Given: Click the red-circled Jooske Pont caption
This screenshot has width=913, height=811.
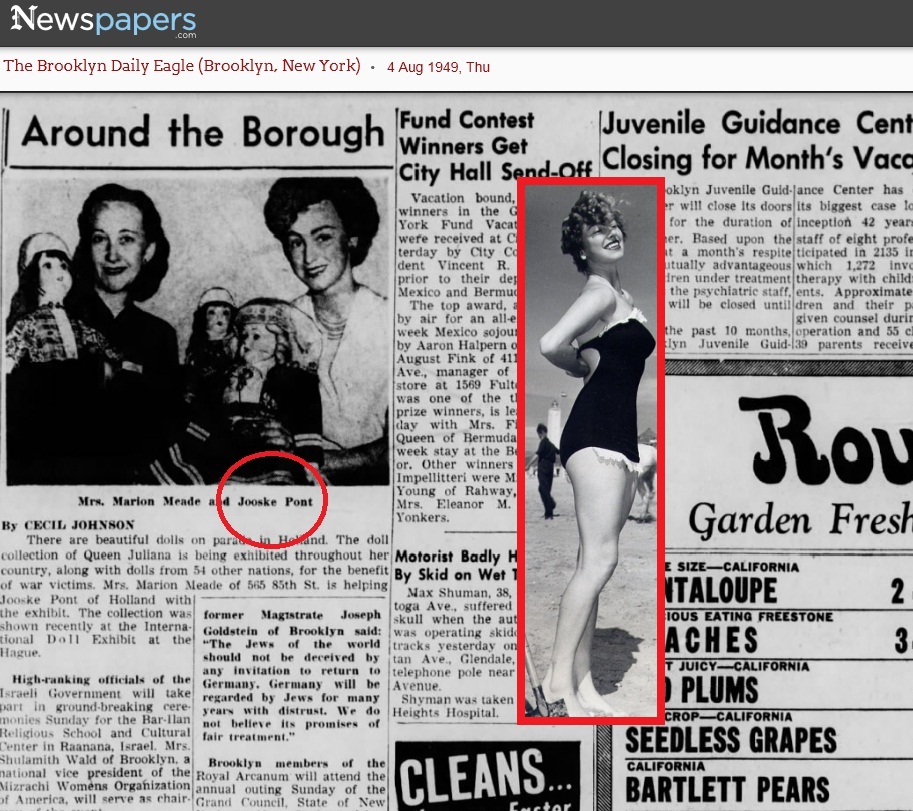Looking at the screenshot, I should (x=273, y=500).
